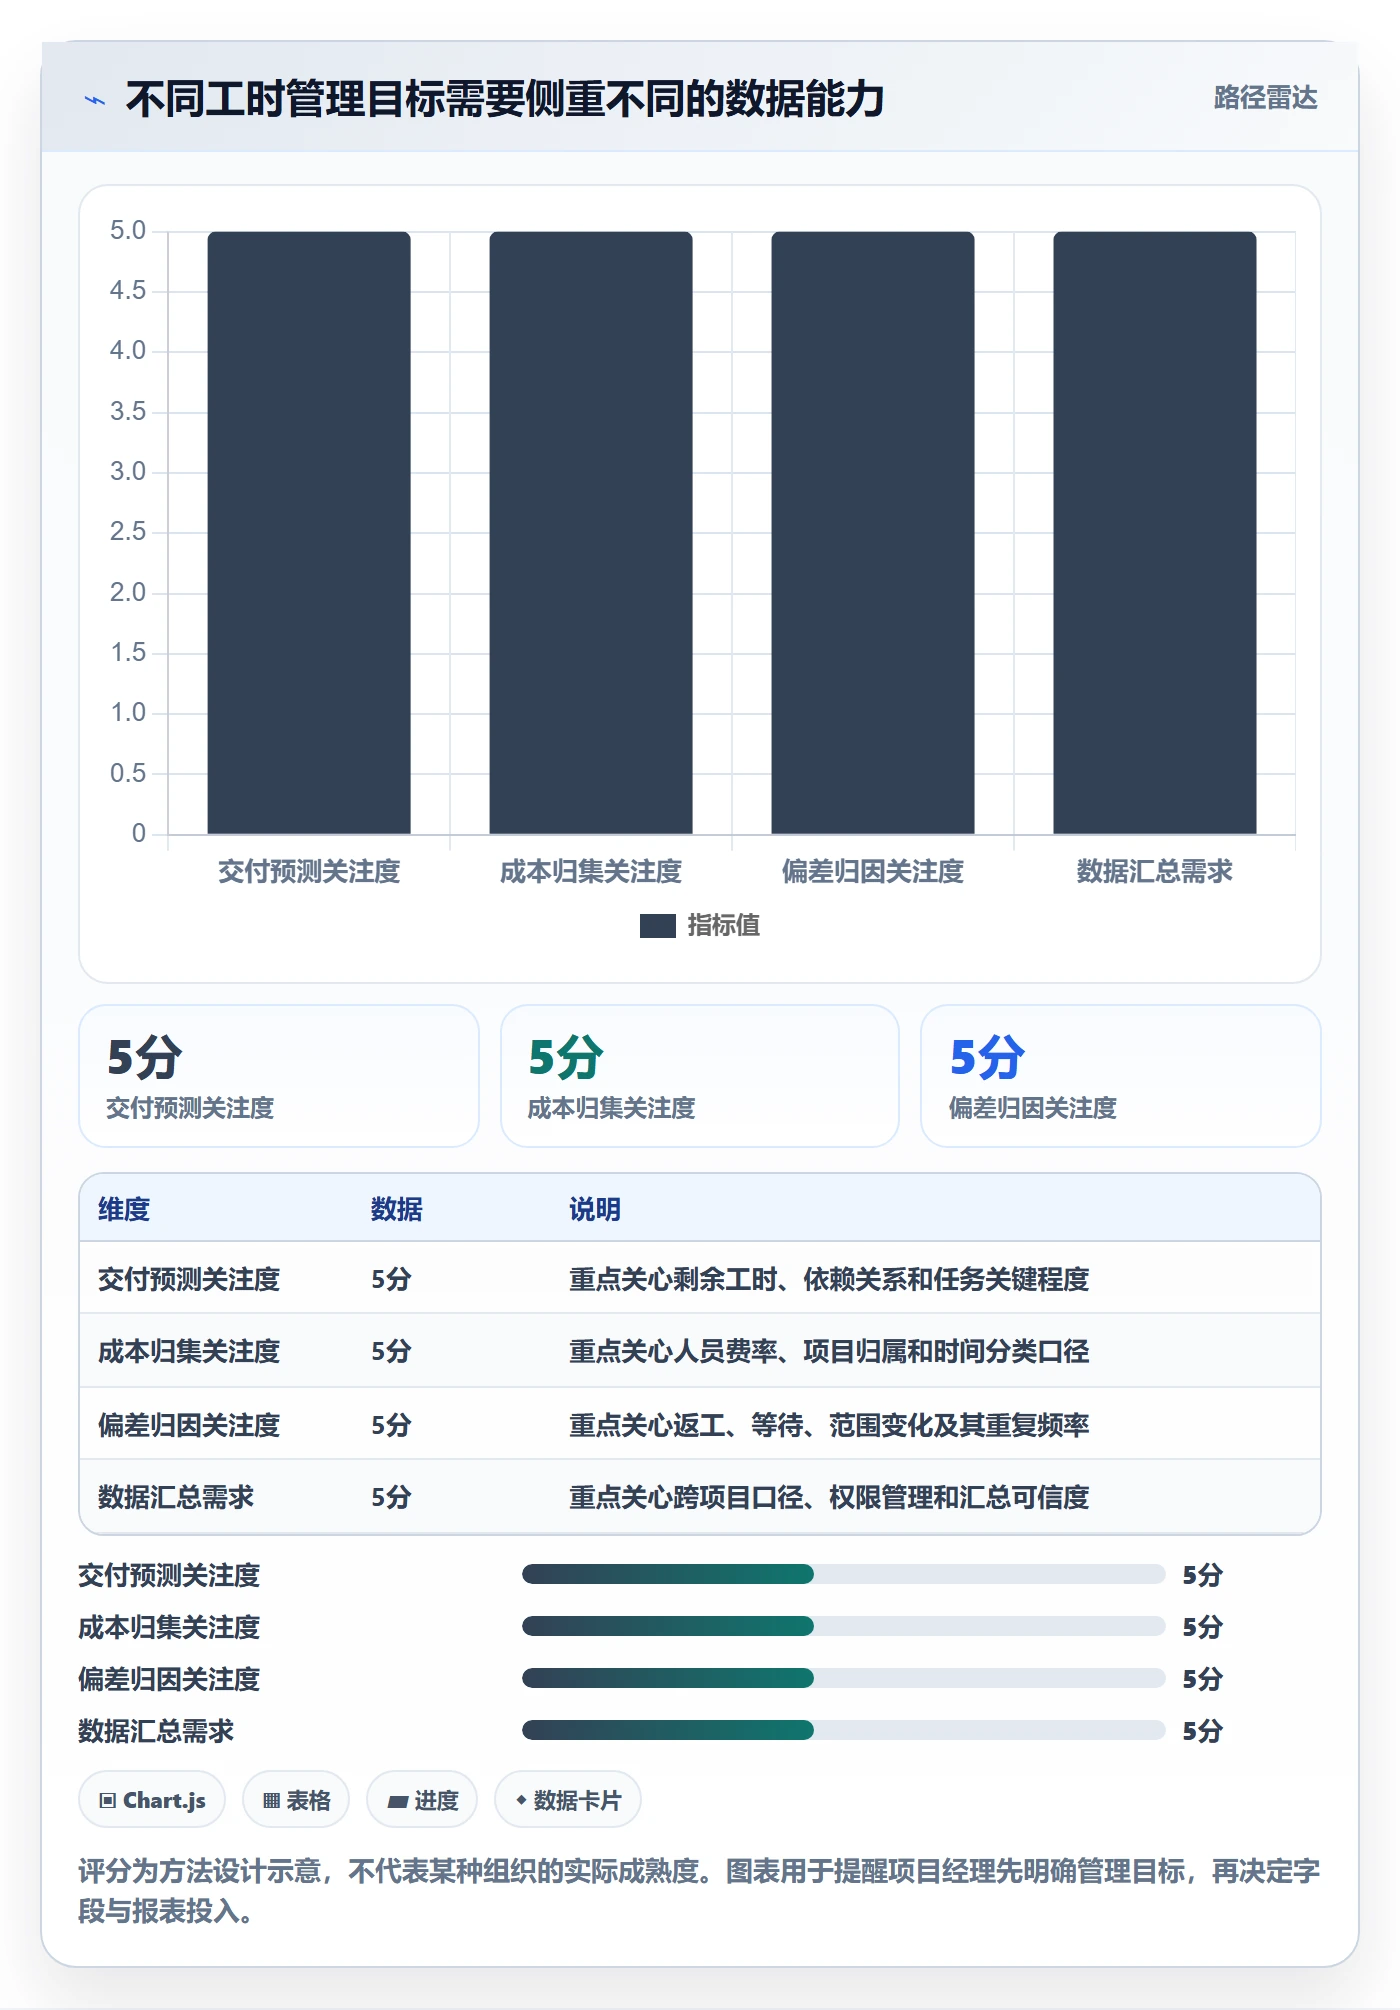
Task: Open the green 成本归集关注度 data card
Action: [700, 1076]
